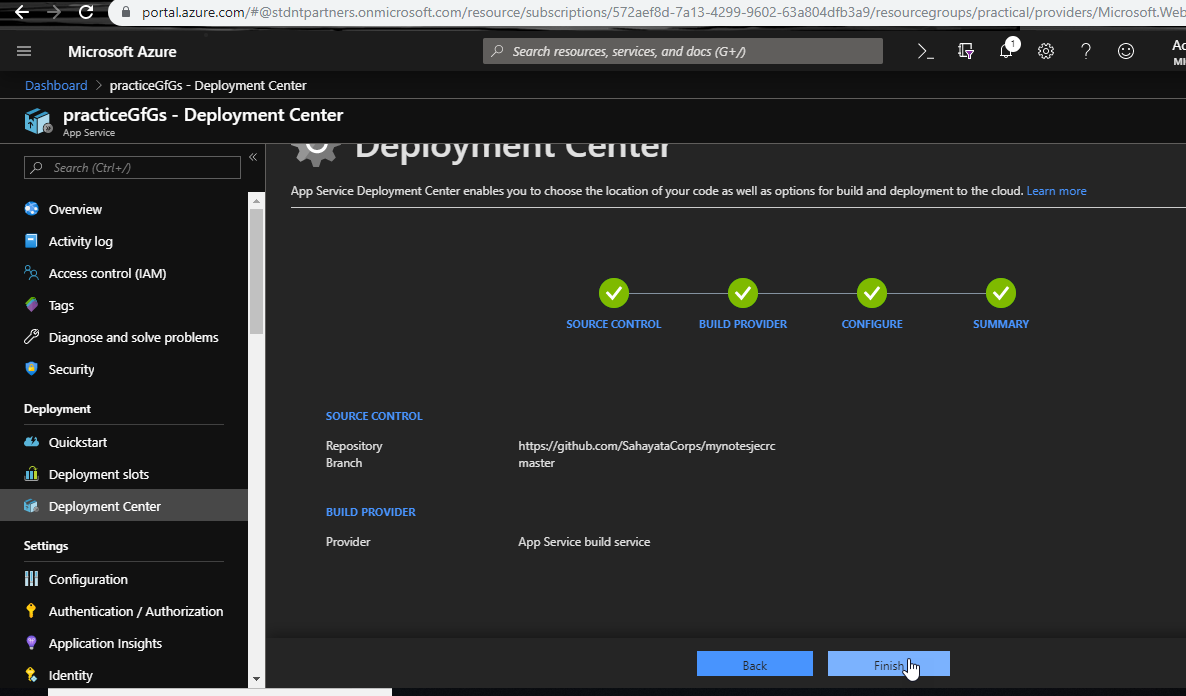Click the Overview icon in the sidebar
Viewport: 1186px width, 696px height.
pos(31,209)
